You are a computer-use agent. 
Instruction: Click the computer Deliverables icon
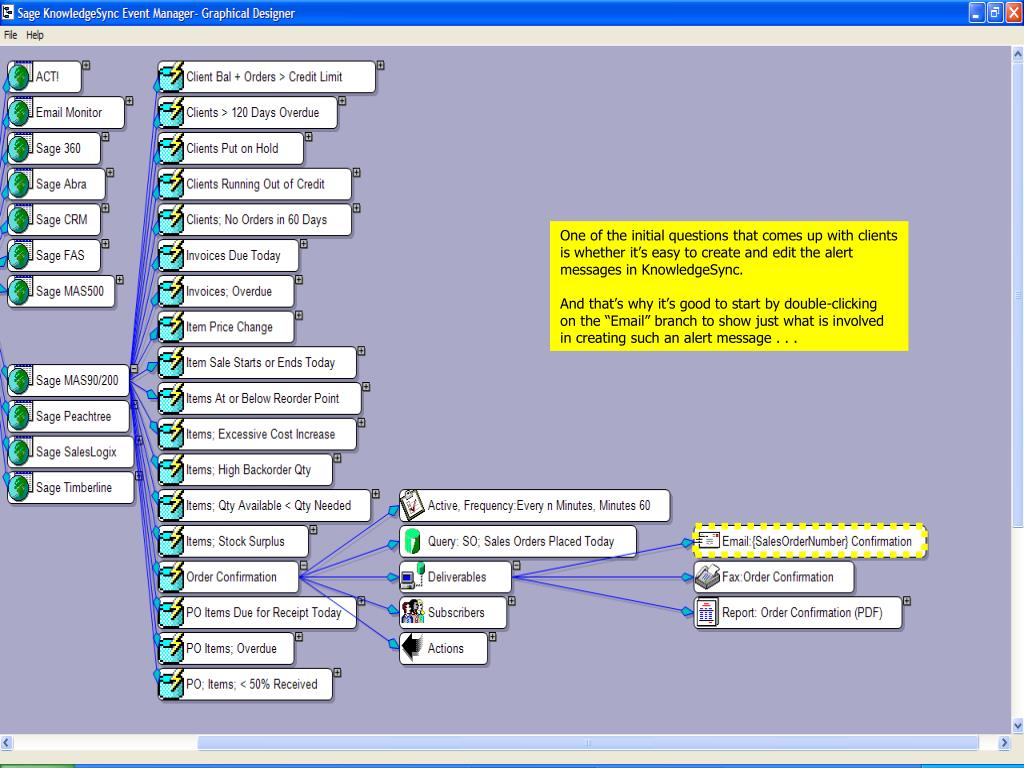pyautogui.click(x=413, y=577)
